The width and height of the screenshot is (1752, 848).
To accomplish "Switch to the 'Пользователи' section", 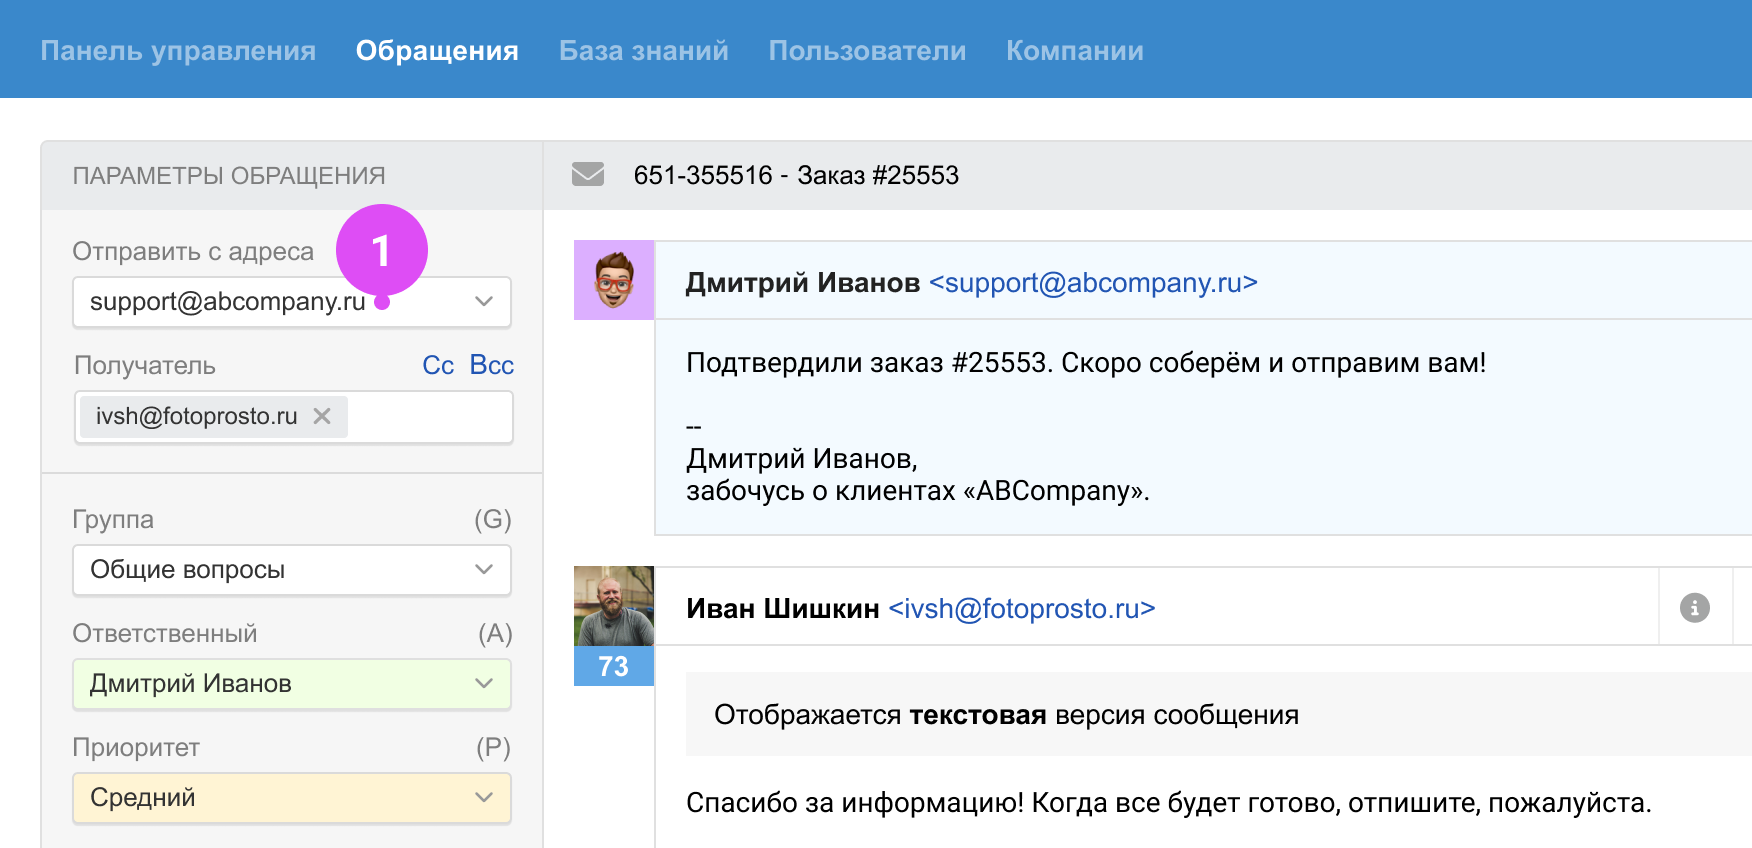I will coord(867,51).
